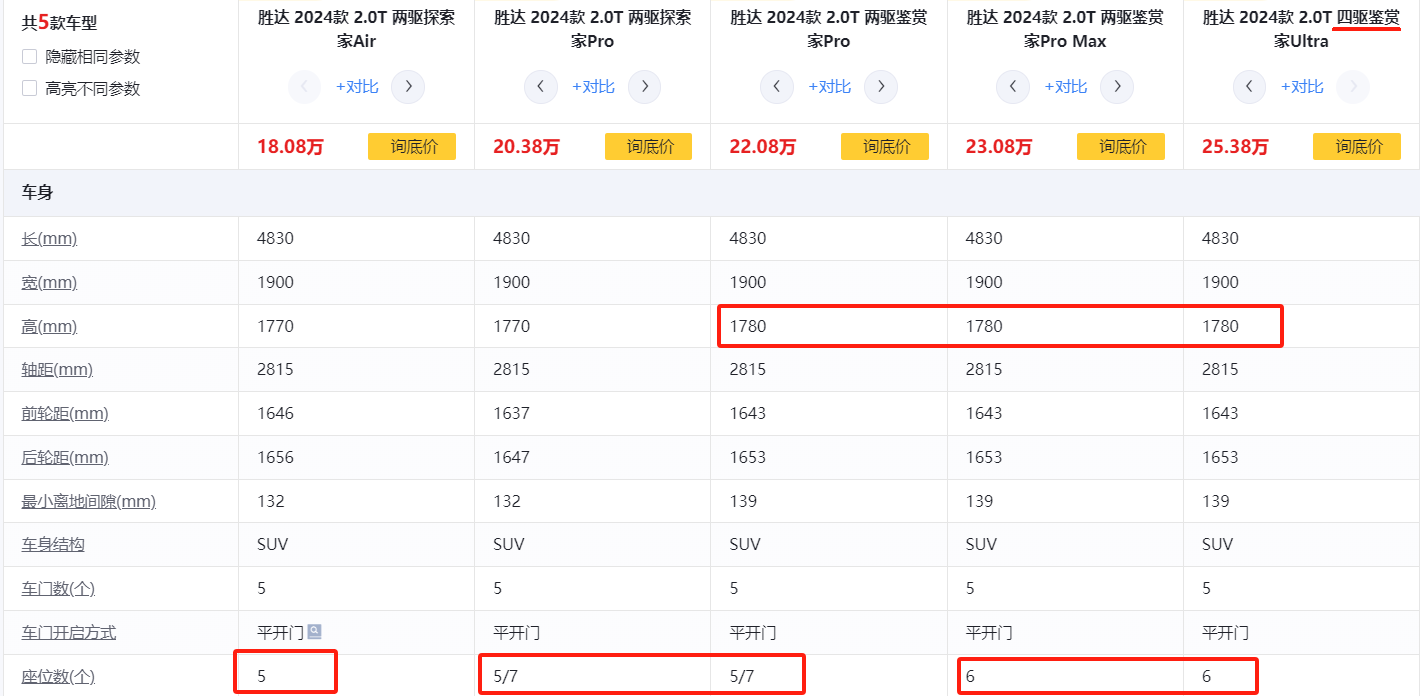Move 四驱鉴赏家Ultra column left with its arrow

pos(1249,87)
